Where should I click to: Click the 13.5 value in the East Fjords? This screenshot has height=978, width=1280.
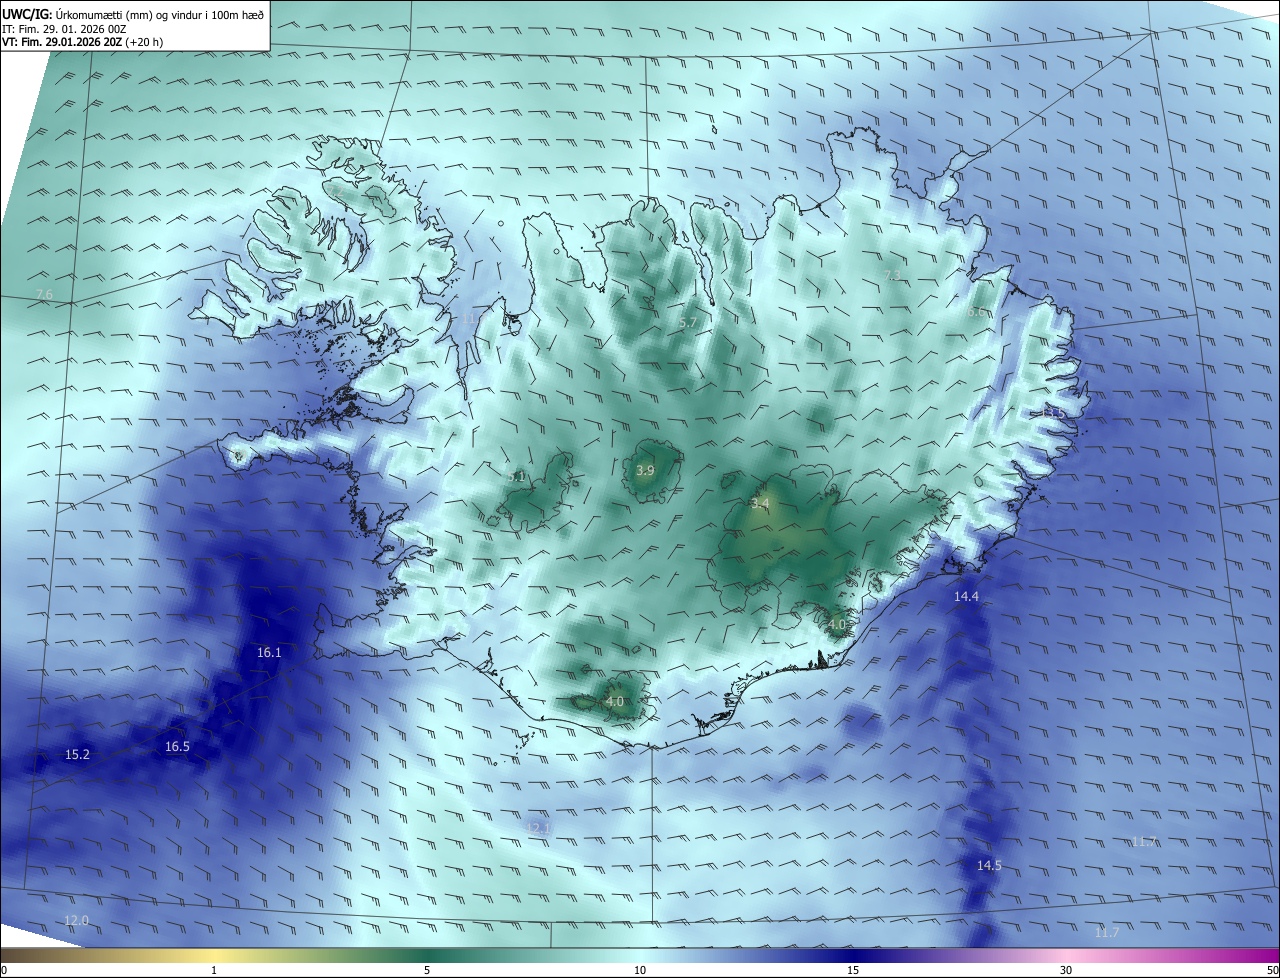1053,412
